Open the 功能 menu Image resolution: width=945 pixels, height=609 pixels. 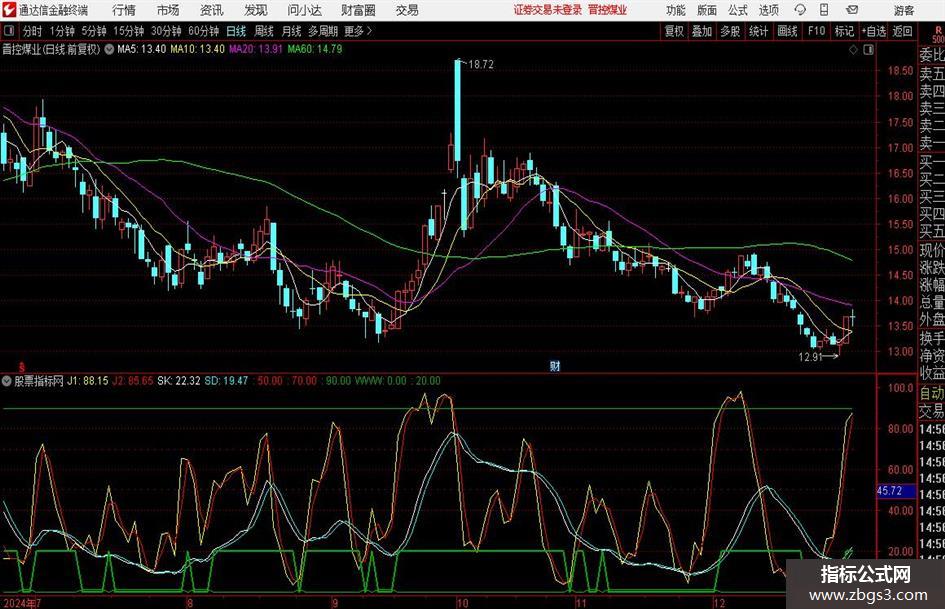point(676,10)
